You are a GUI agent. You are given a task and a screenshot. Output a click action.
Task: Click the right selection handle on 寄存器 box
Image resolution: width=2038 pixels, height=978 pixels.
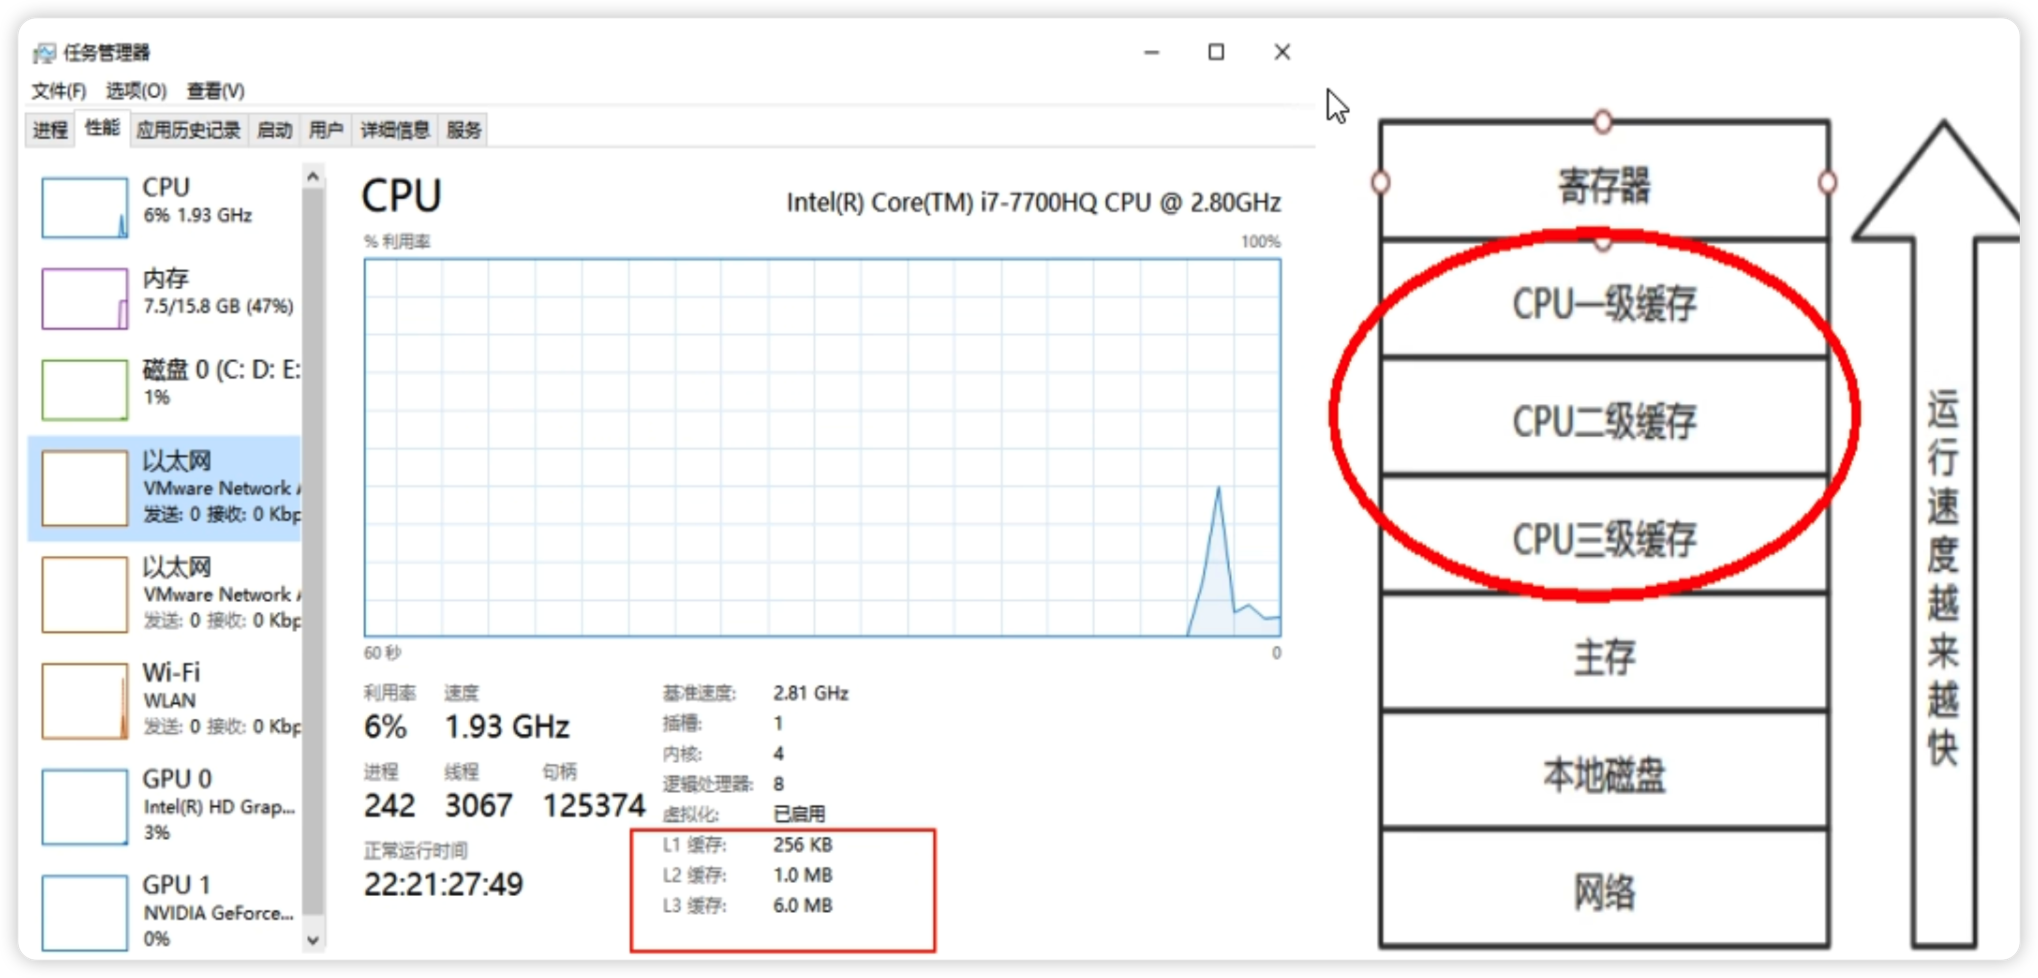click(1827, 182)
